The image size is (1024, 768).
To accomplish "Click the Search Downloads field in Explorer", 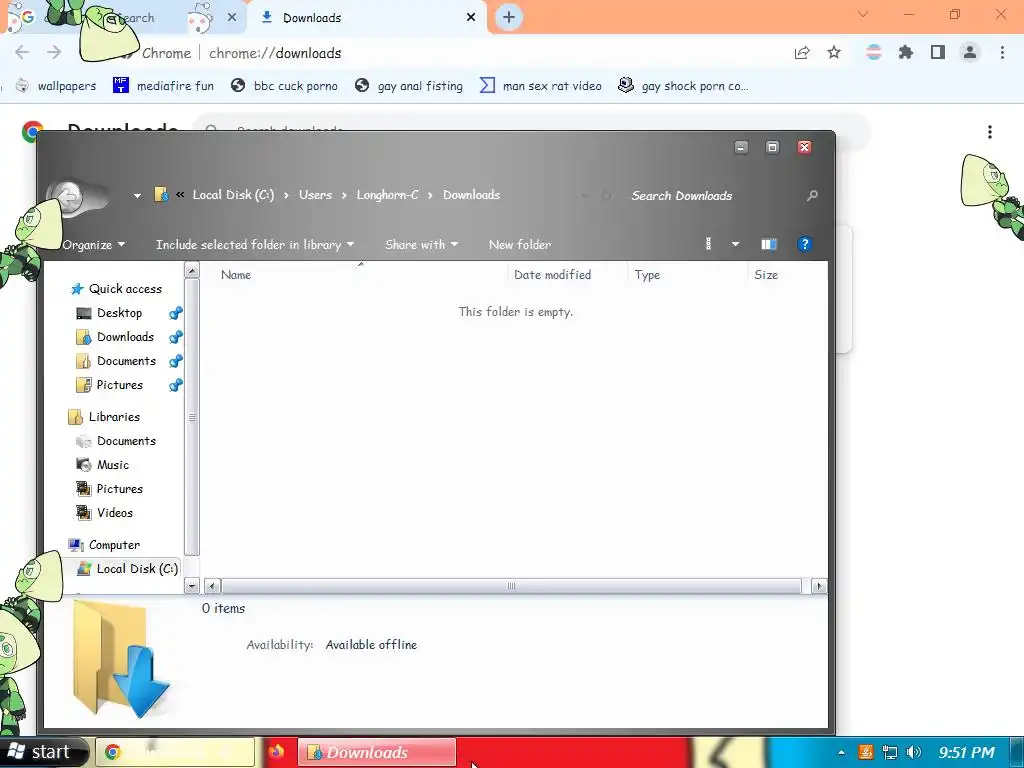I will (x=712, y=195).
